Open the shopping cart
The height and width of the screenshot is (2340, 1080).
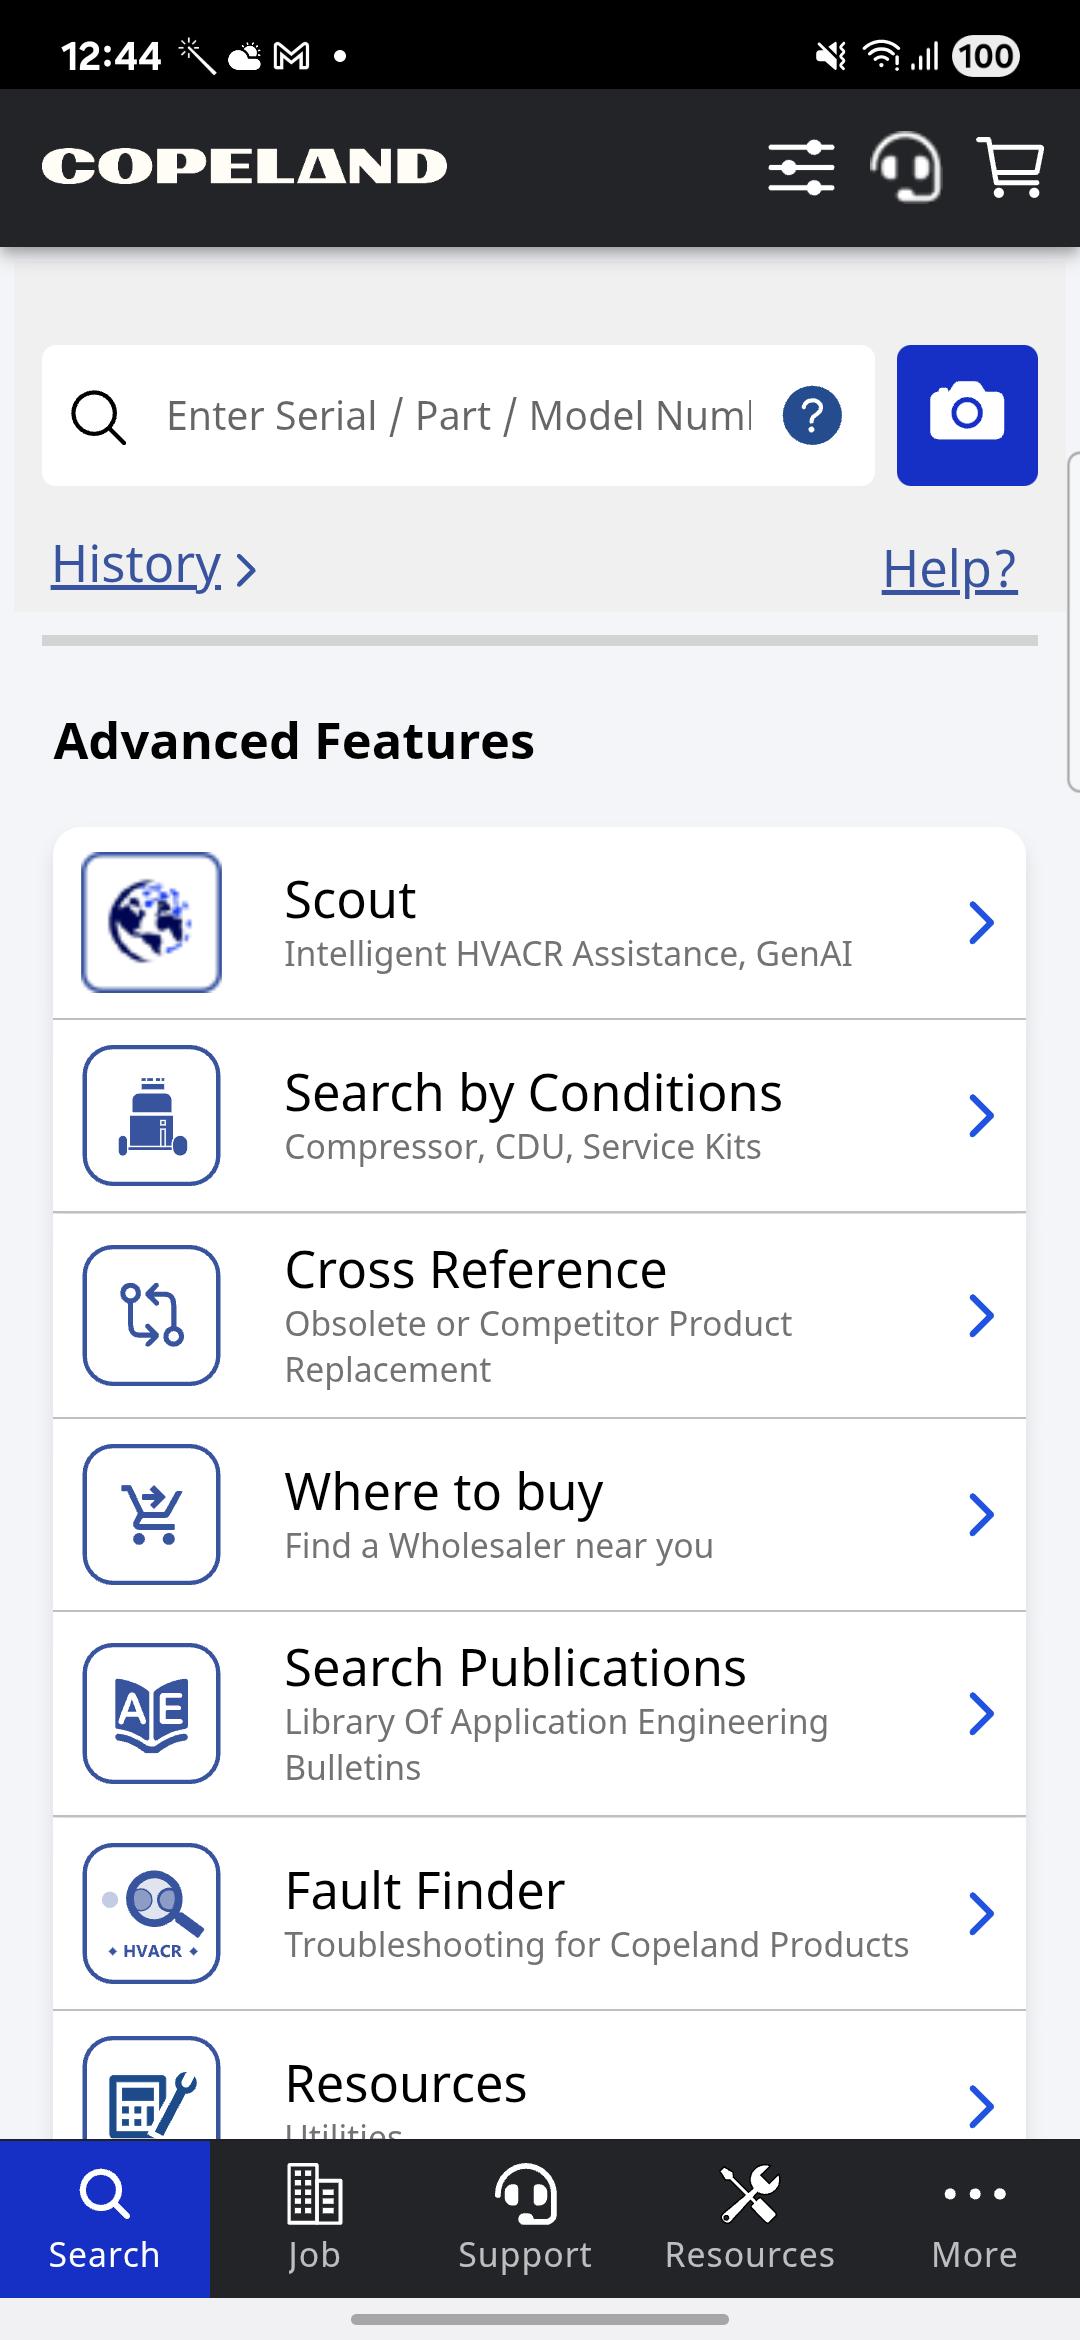click(1010, 167)
